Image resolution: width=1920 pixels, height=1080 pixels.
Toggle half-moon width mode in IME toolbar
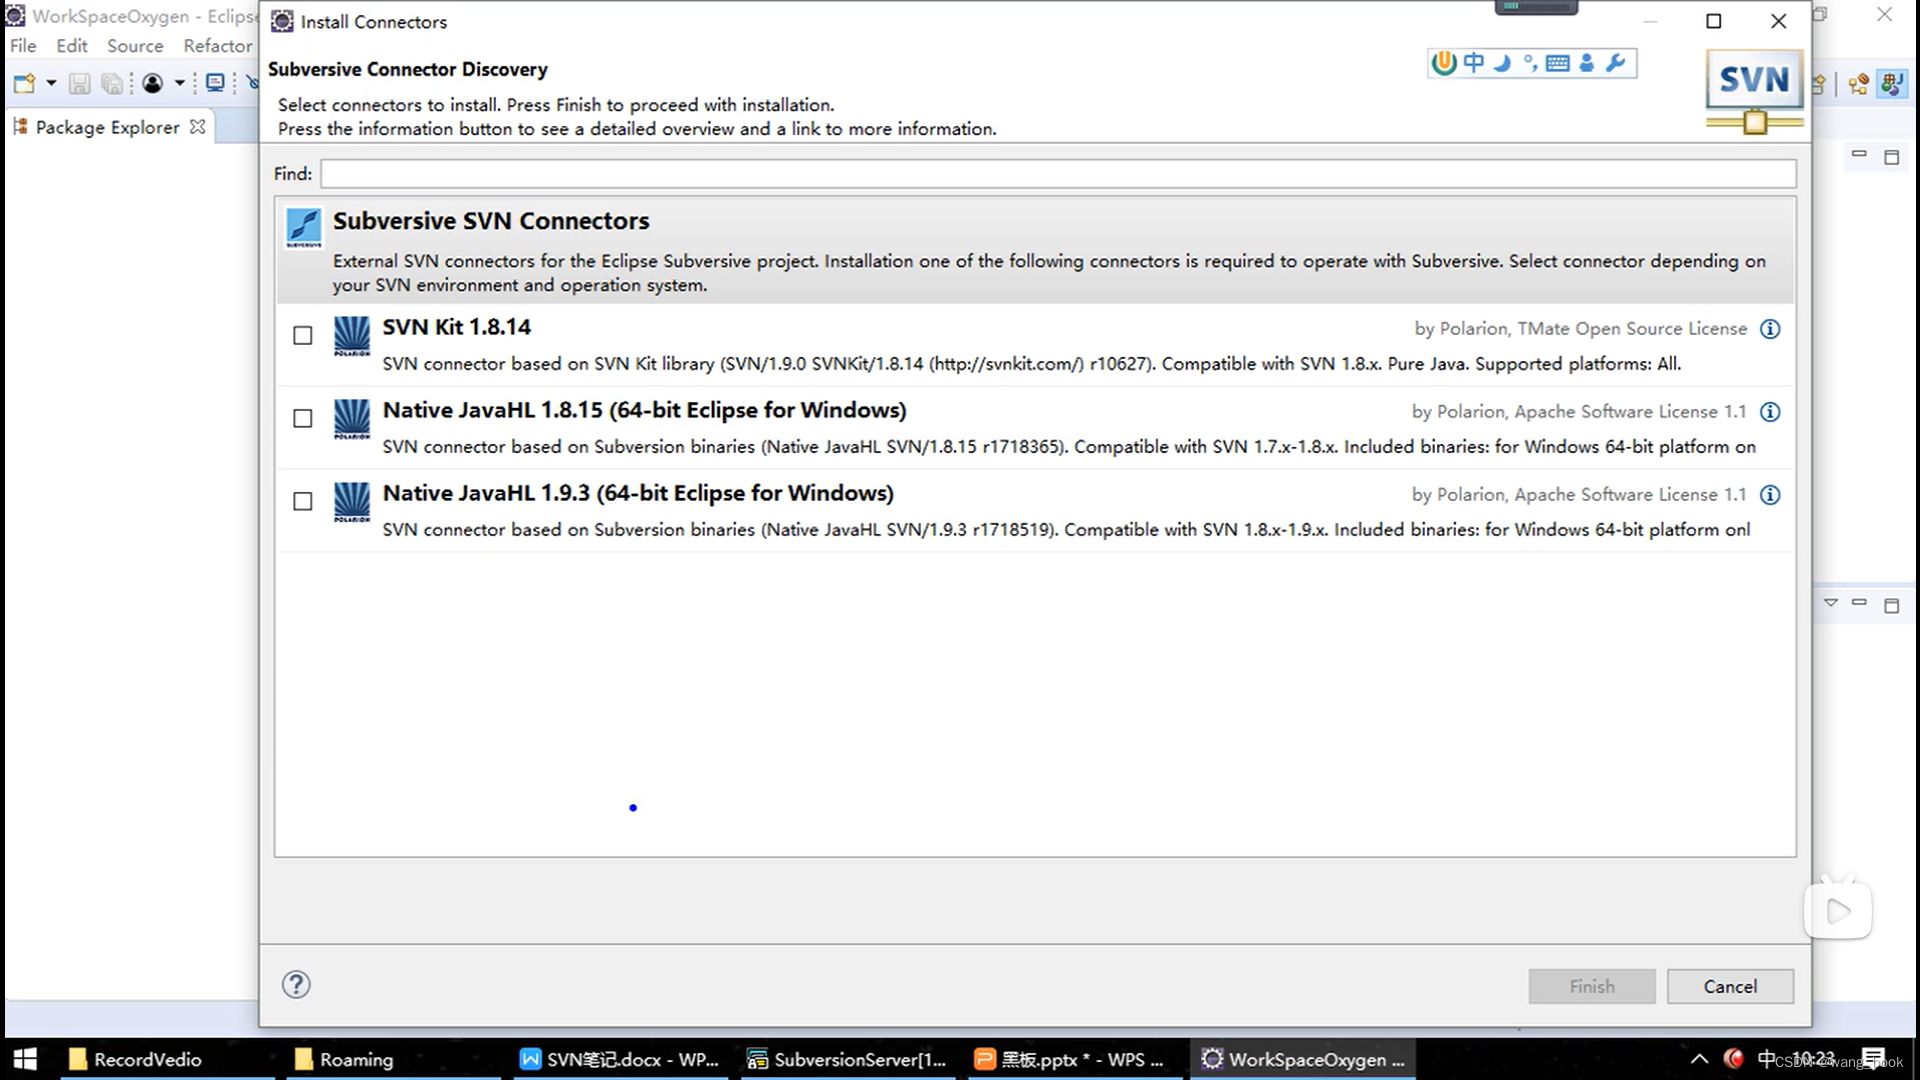1502,63
